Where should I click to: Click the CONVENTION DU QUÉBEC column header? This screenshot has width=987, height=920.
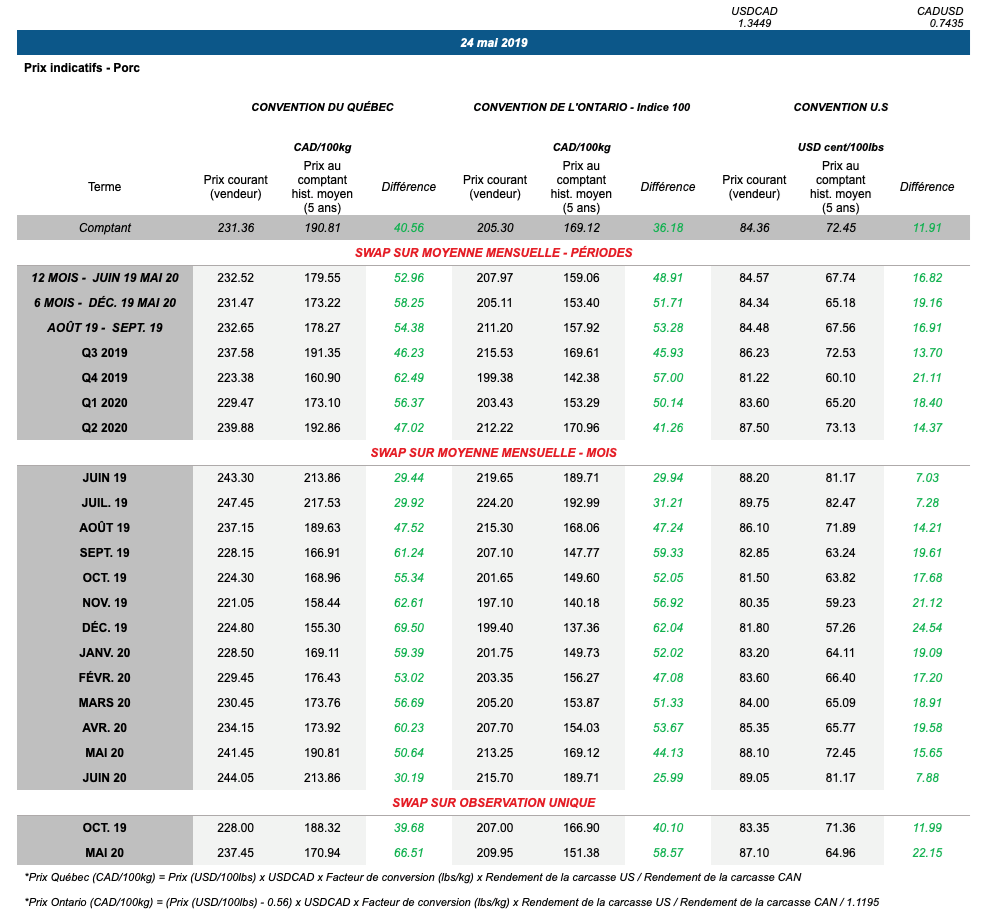[322, 107]
